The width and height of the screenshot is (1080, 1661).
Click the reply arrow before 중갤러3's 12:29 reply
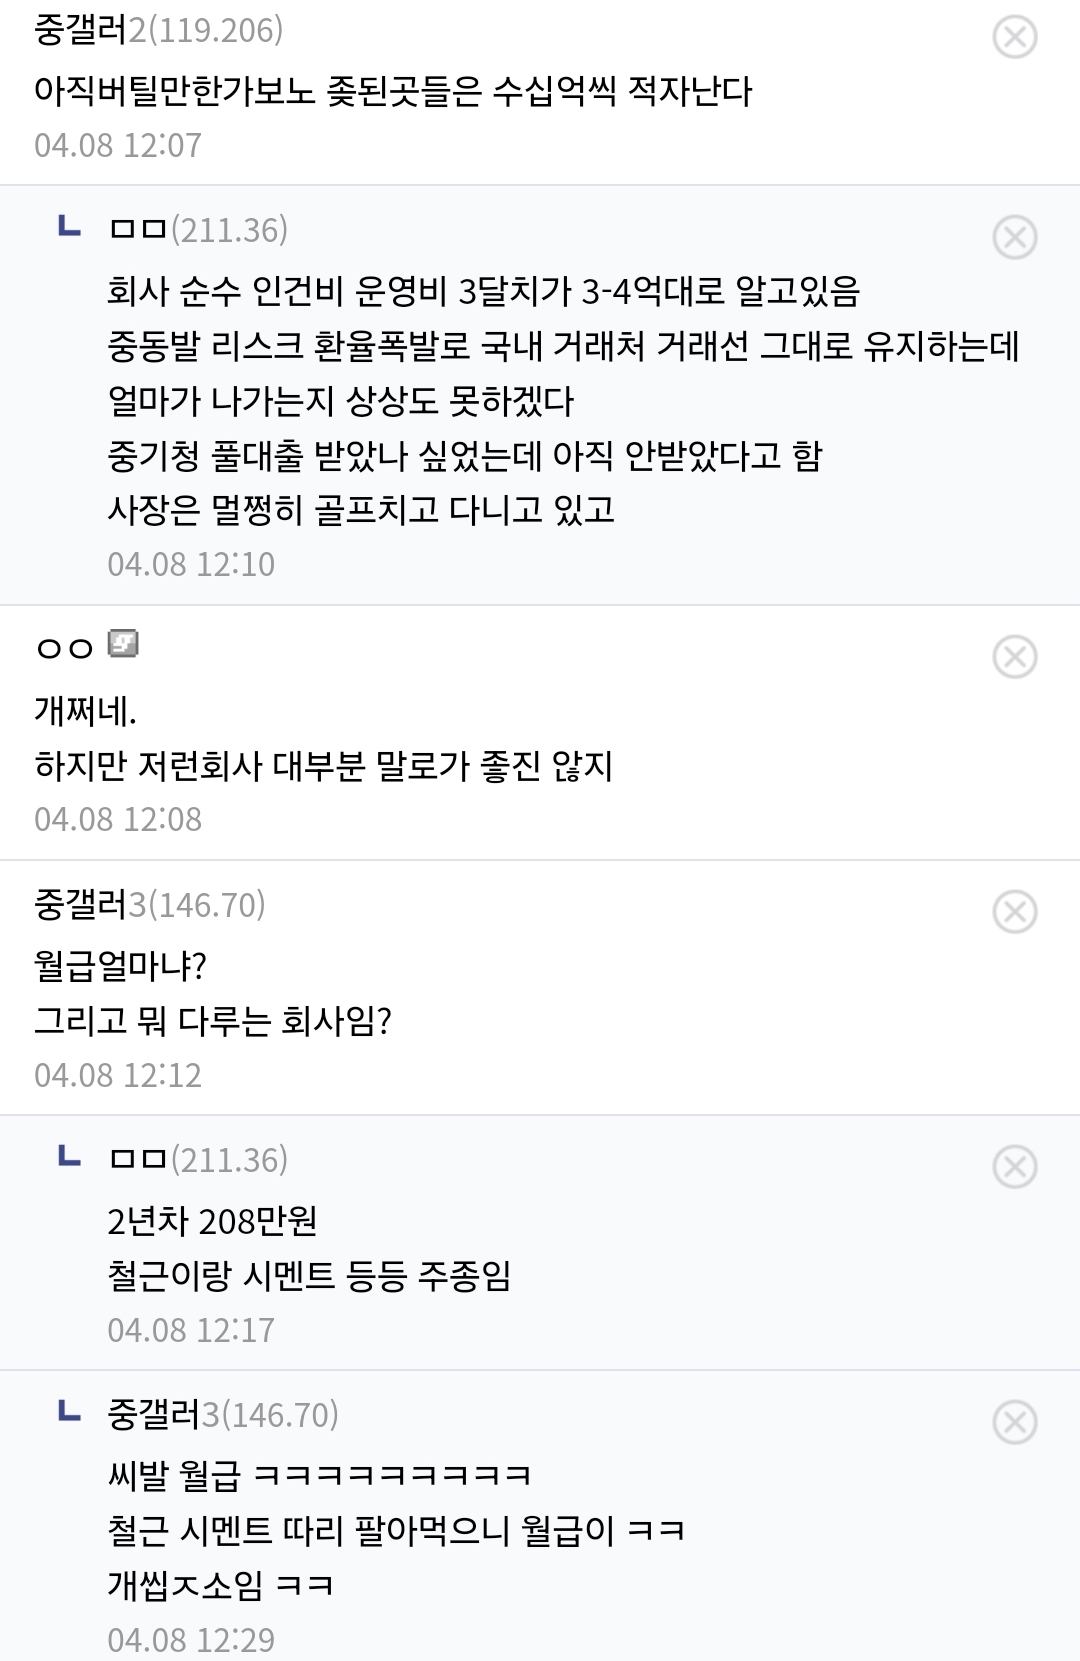(69, 1414)
